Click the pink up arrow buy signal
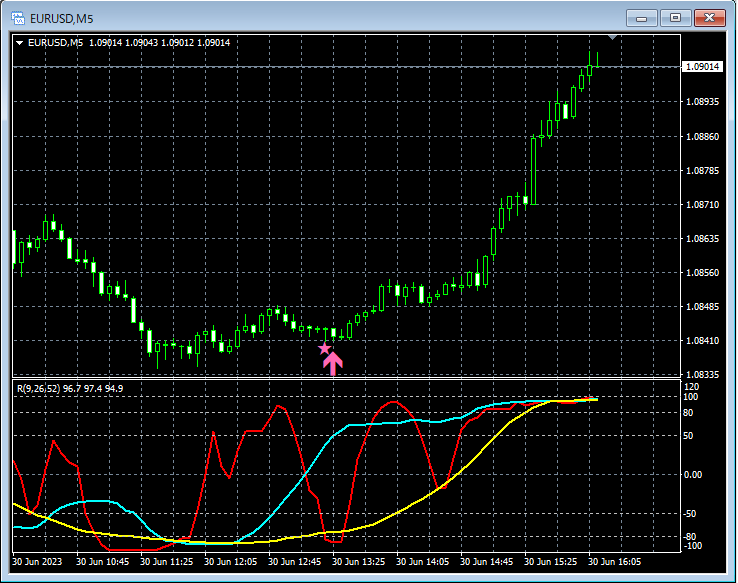The image size is (738, 583). pyautogui.click(x=333, y=363)
